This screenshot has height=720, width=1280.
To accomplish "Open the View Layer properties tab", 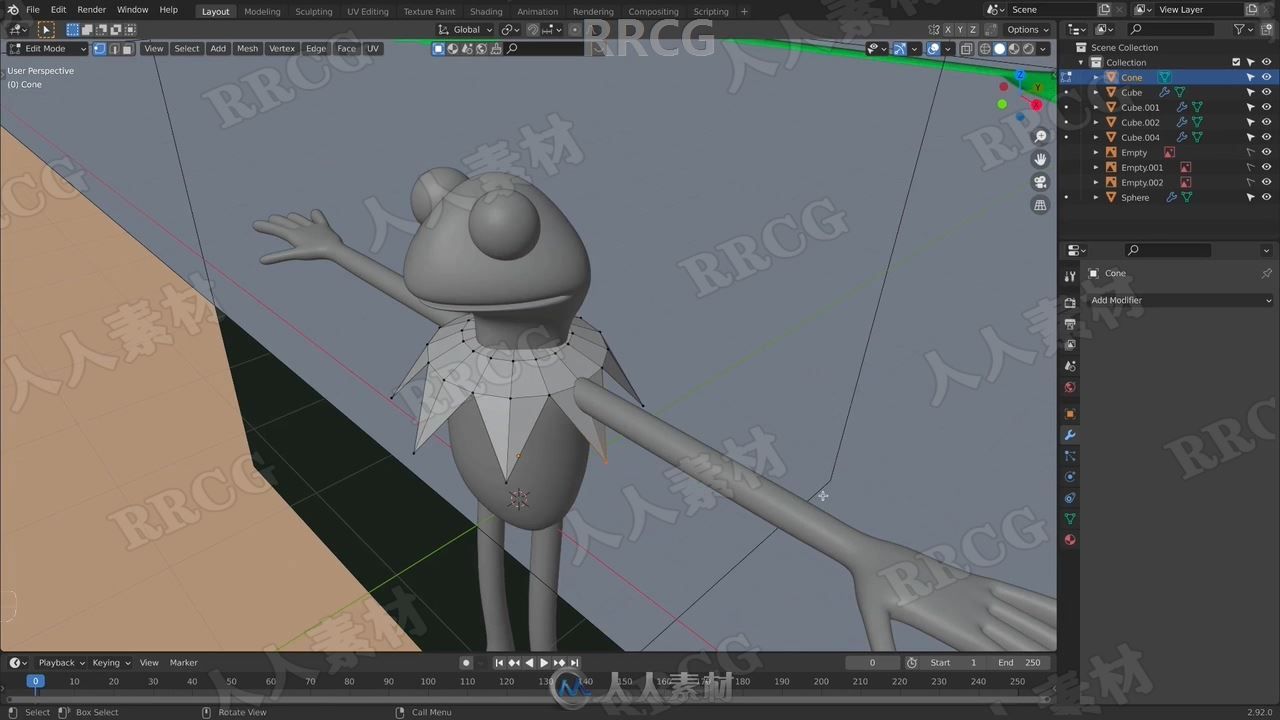I will pyautogui.click(x=1070, y=345).
